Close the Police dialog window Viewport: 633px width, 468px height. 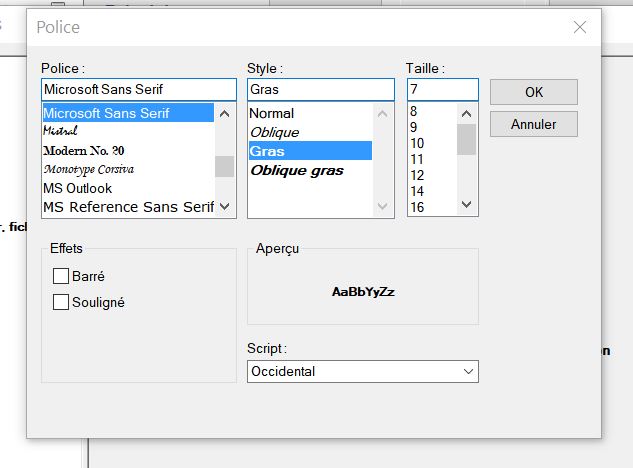pos(580,27)
